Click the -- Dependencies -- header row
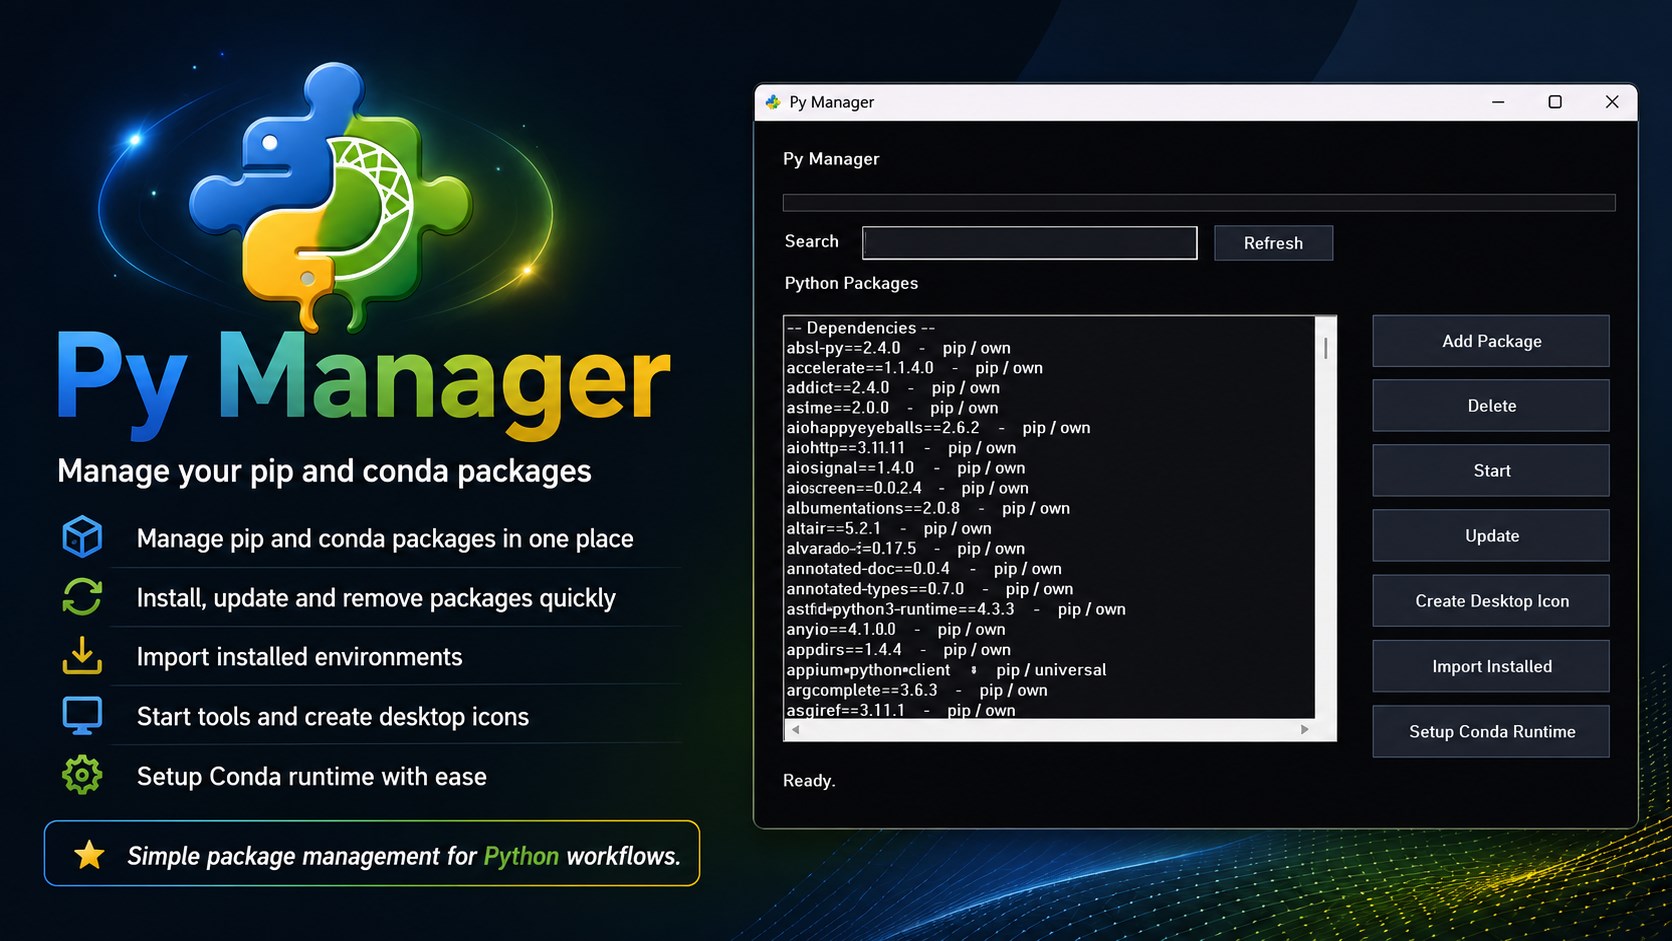The image size is (1672, 941). pos(1049,328)
